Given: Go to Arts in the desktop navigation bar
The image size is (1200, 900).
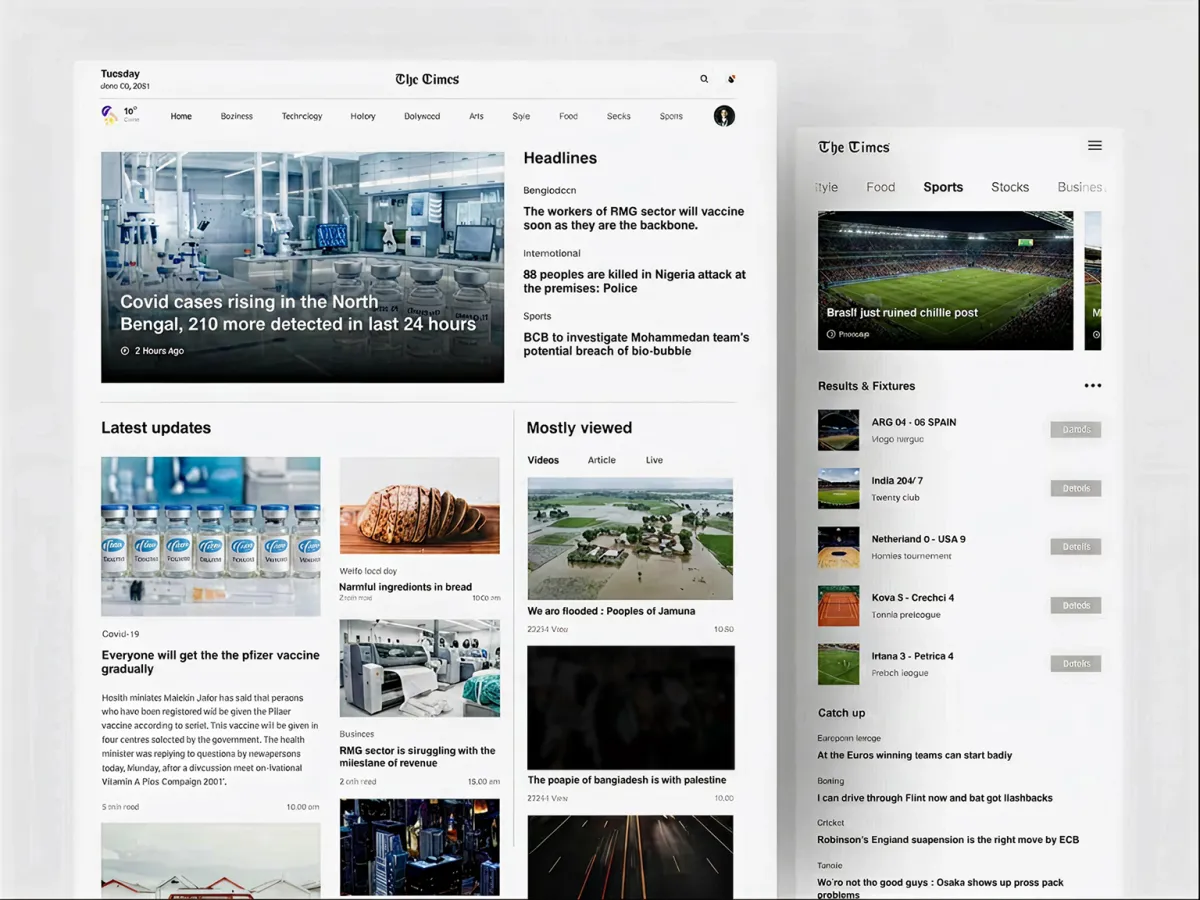Looking at the screenshot, I should click(476, 116).
